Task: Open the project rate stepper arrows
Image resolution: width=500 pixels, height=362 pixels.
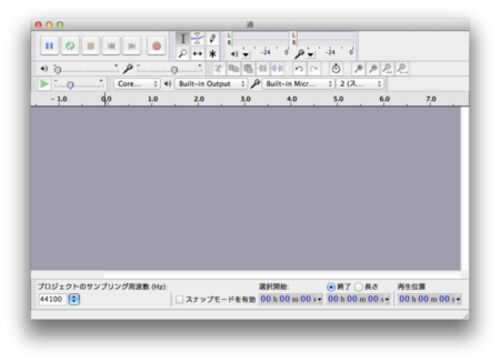Action: click(x=74, y=299)
